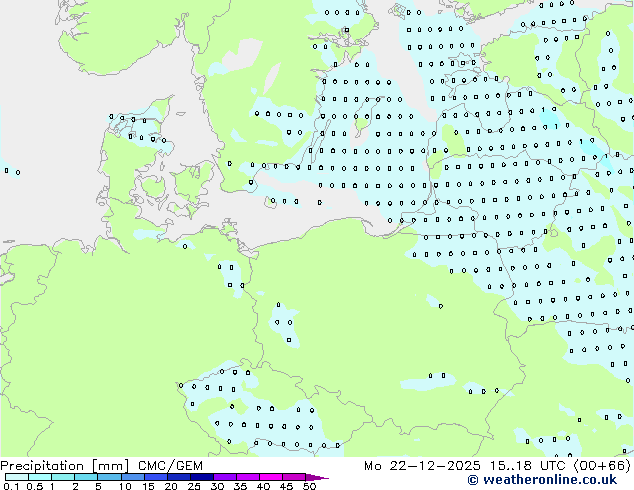Screen dimensions: 634x490
Task: Click the dark blue swatch between 25 and 30
Action: click(x=202, y=477)
